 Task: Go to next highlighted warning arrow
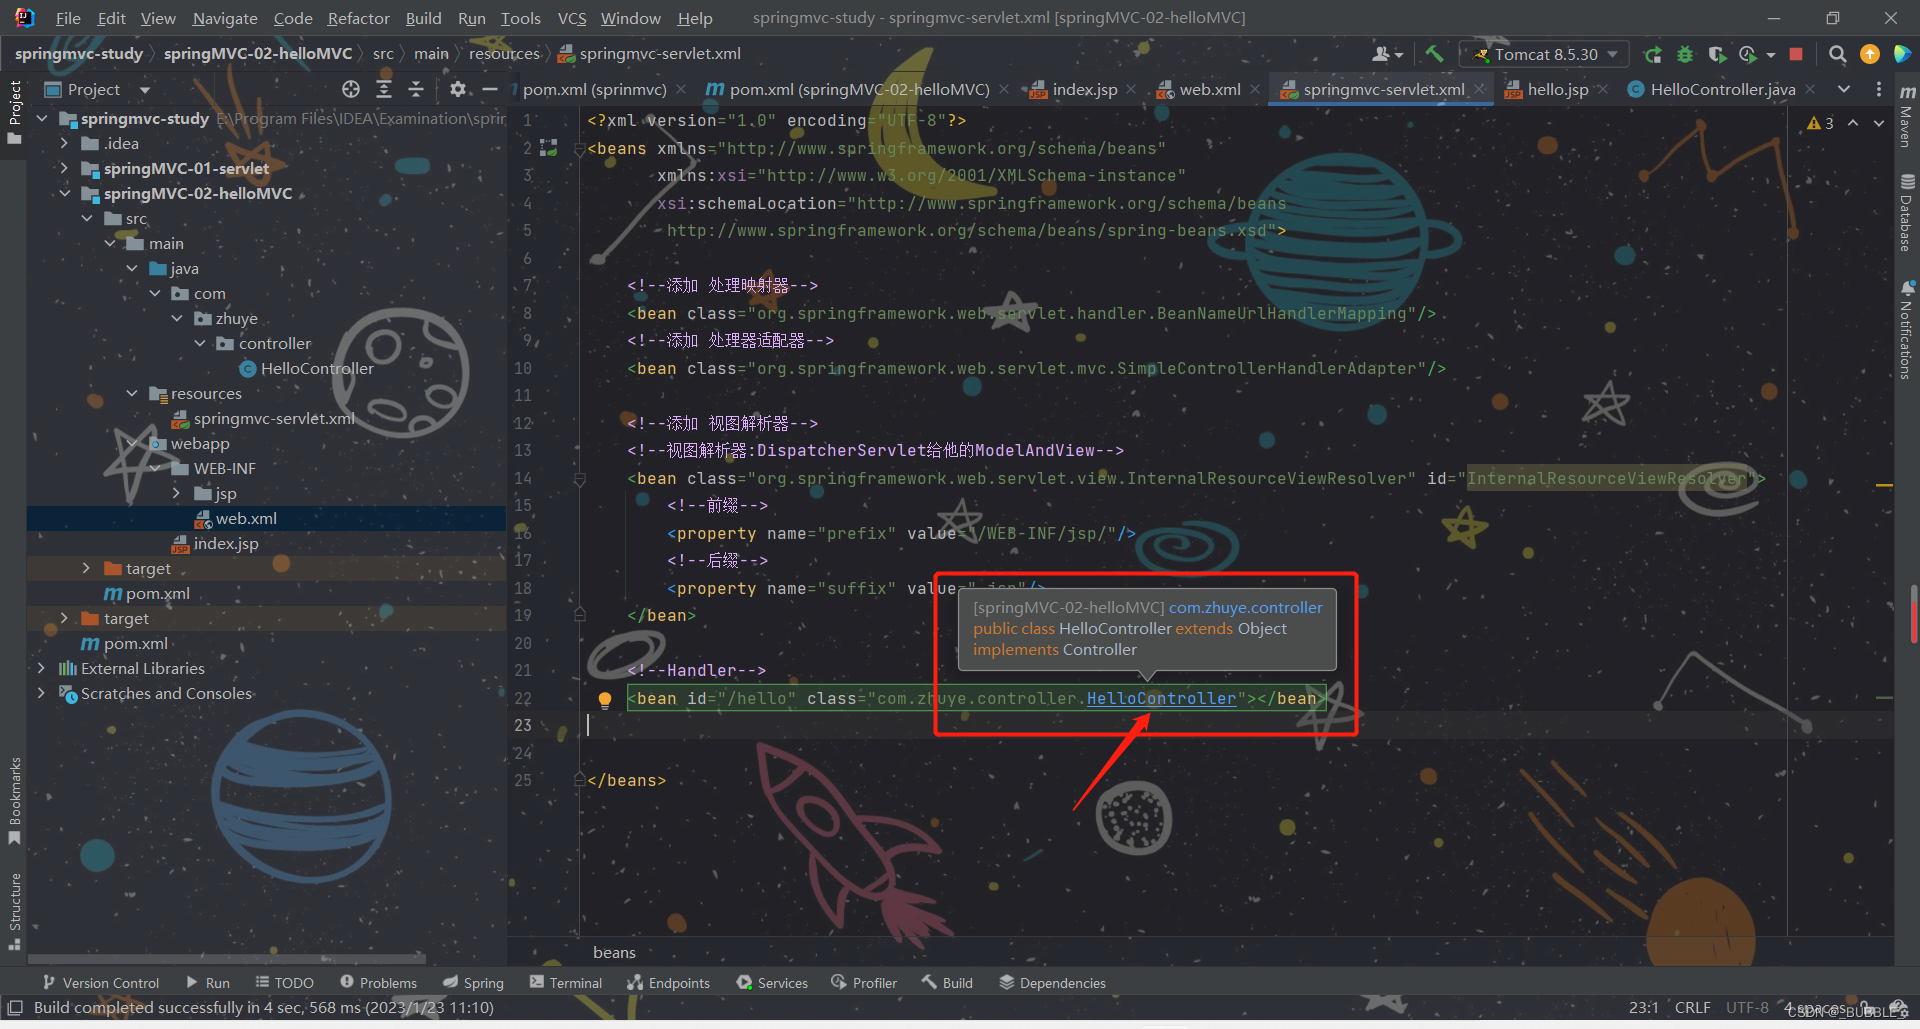click(1879, 123)
